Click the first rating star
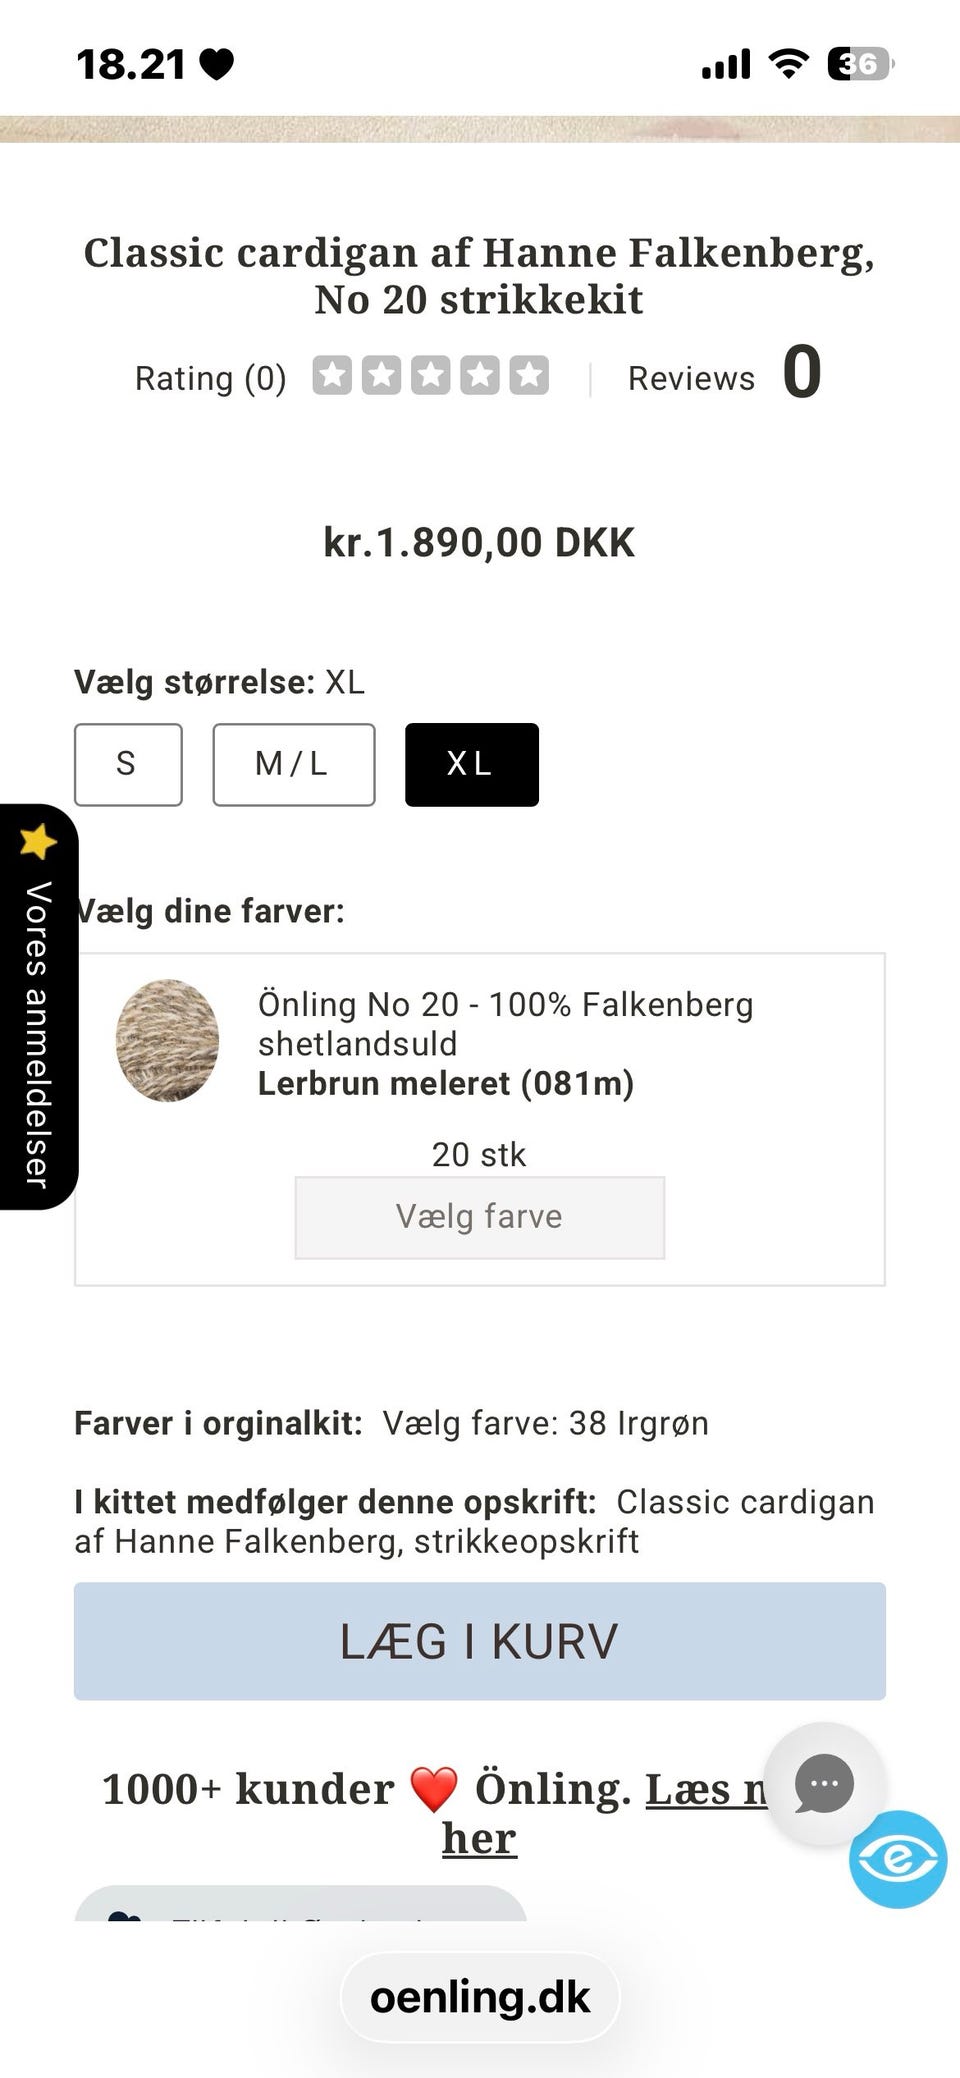 (x=332, y=376)
